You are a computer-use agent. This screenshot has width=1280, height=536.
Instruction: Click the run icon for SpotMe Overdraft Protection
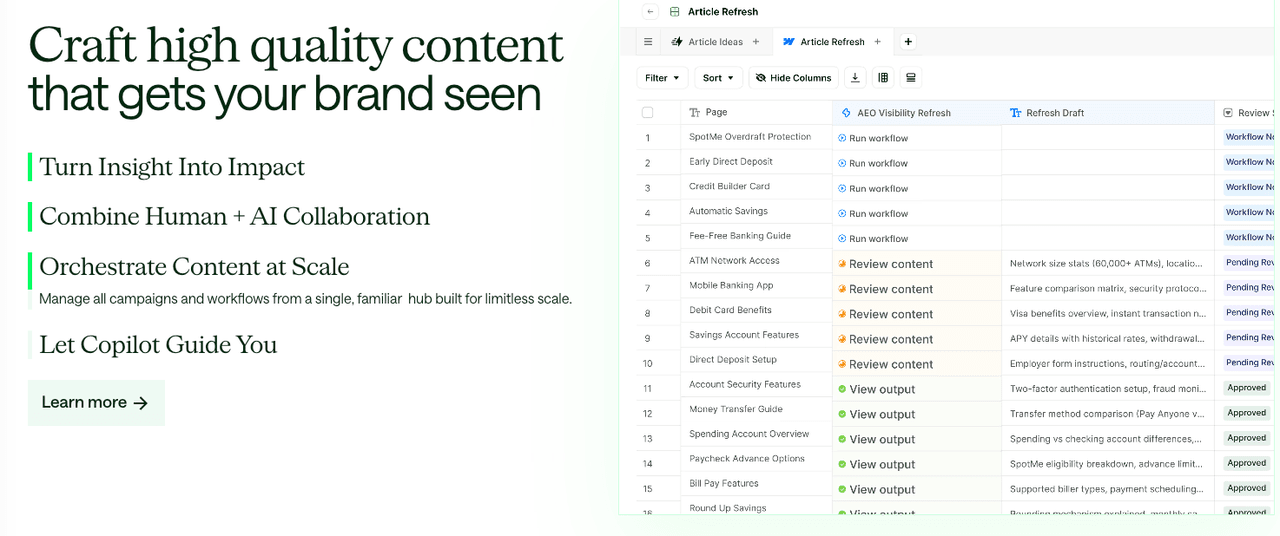tap(842, 138)
